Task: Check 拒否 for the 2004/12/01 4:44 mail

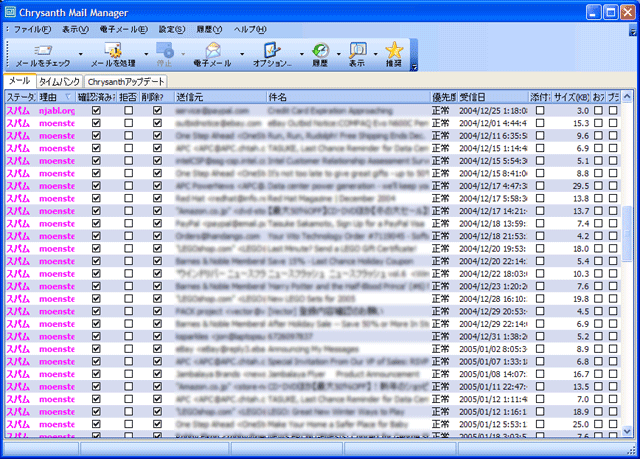Action: tap(129, 123)
